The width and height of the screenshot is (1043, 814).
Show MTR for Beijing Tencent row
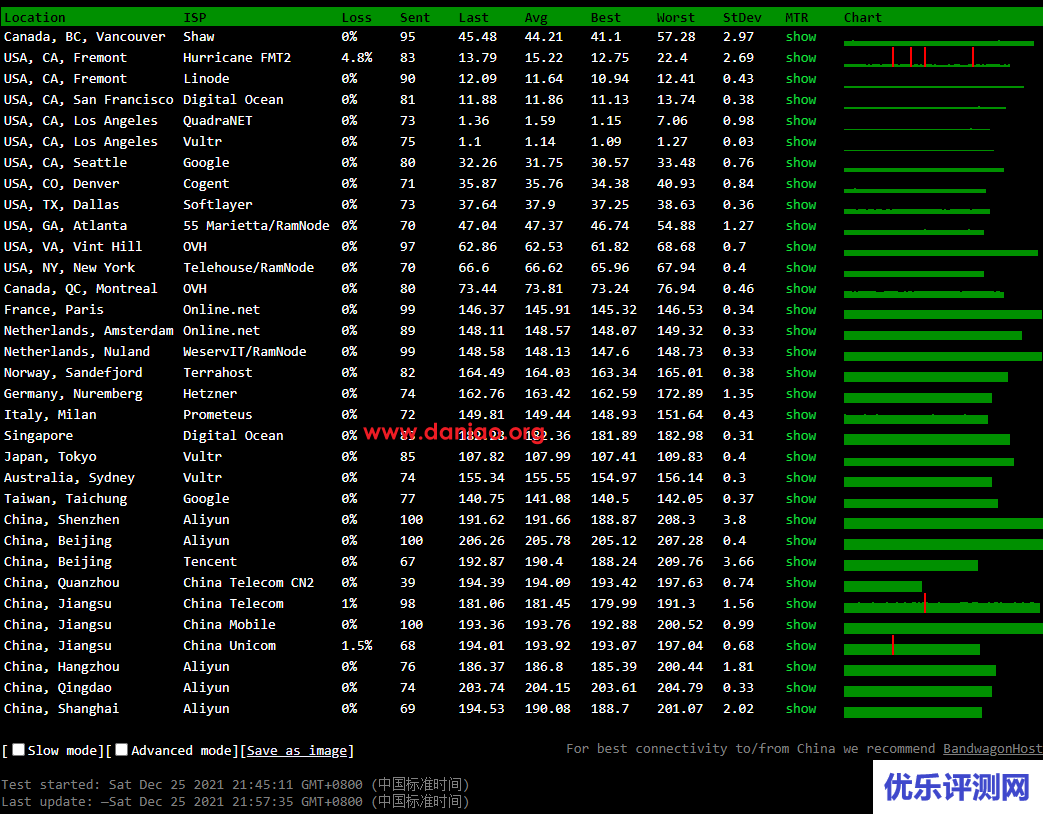click(x=801, y=561)
